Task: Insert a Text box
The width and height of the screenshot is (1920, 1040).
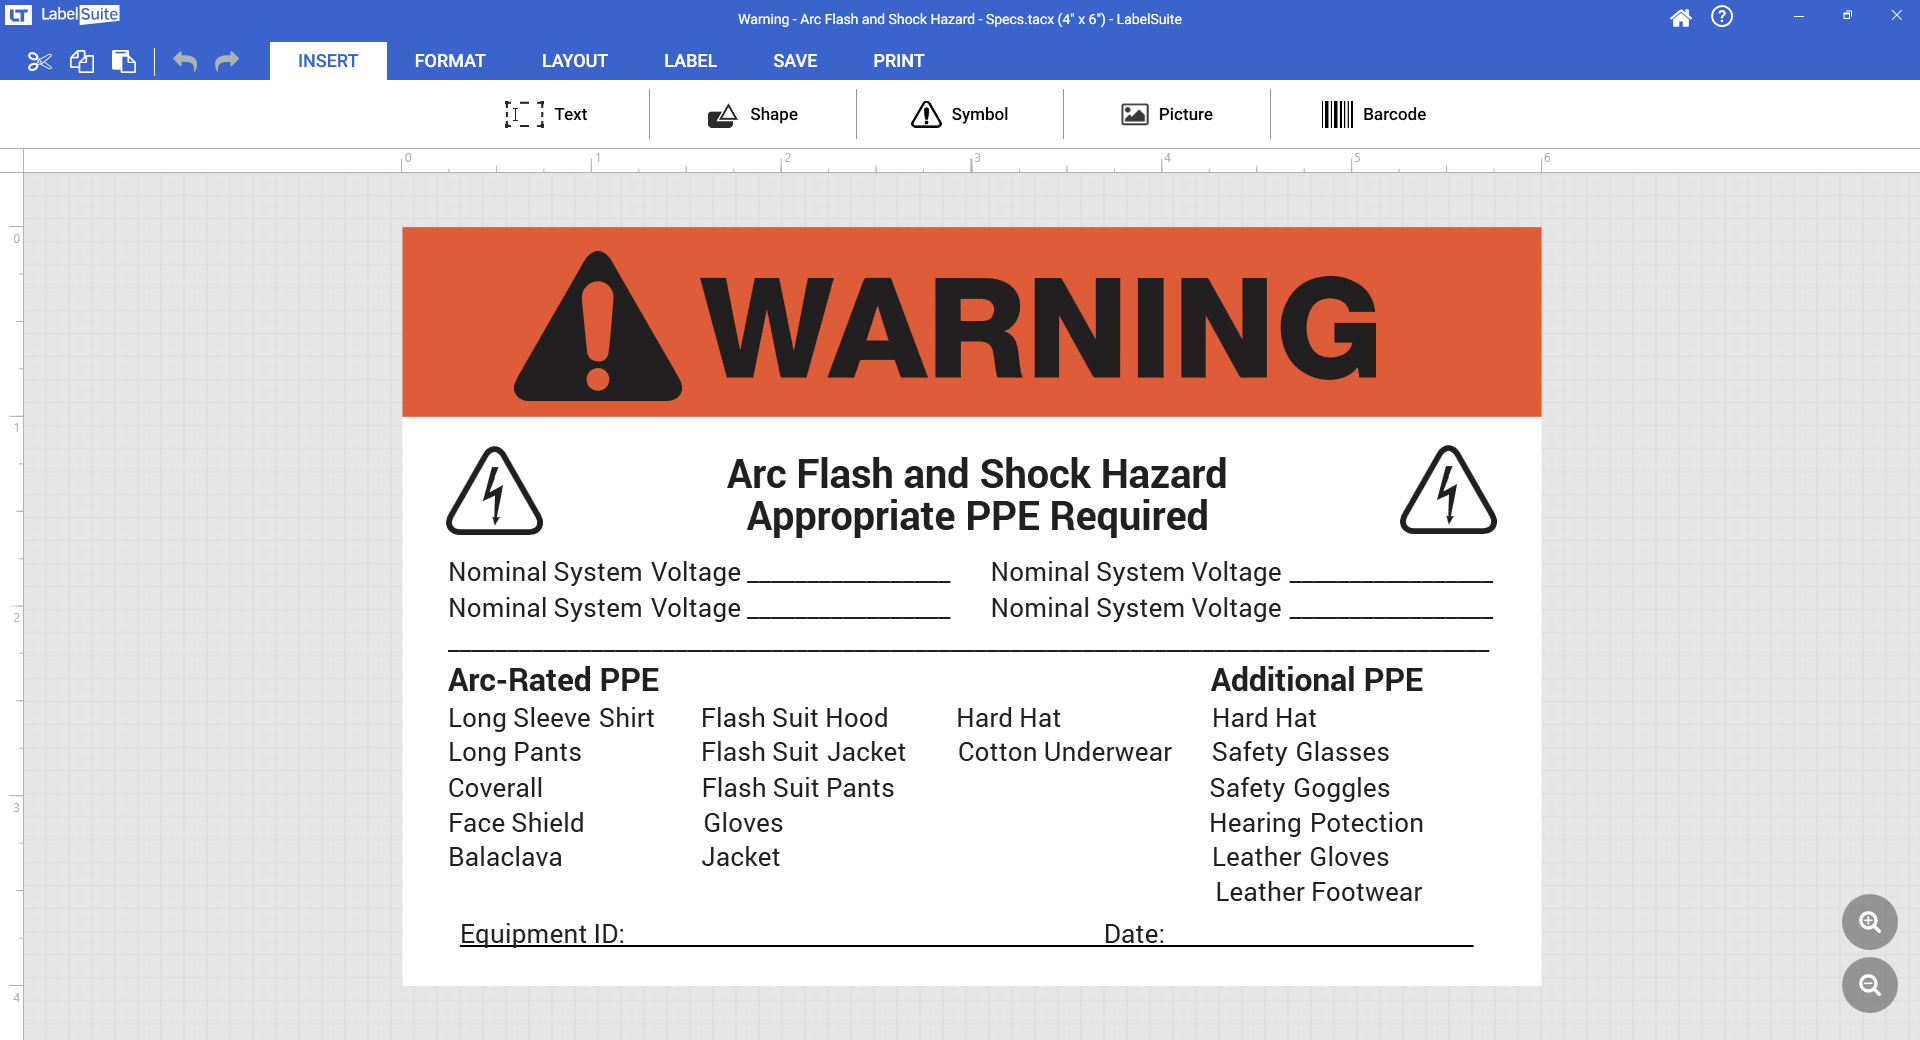Action: pos(546,114)
